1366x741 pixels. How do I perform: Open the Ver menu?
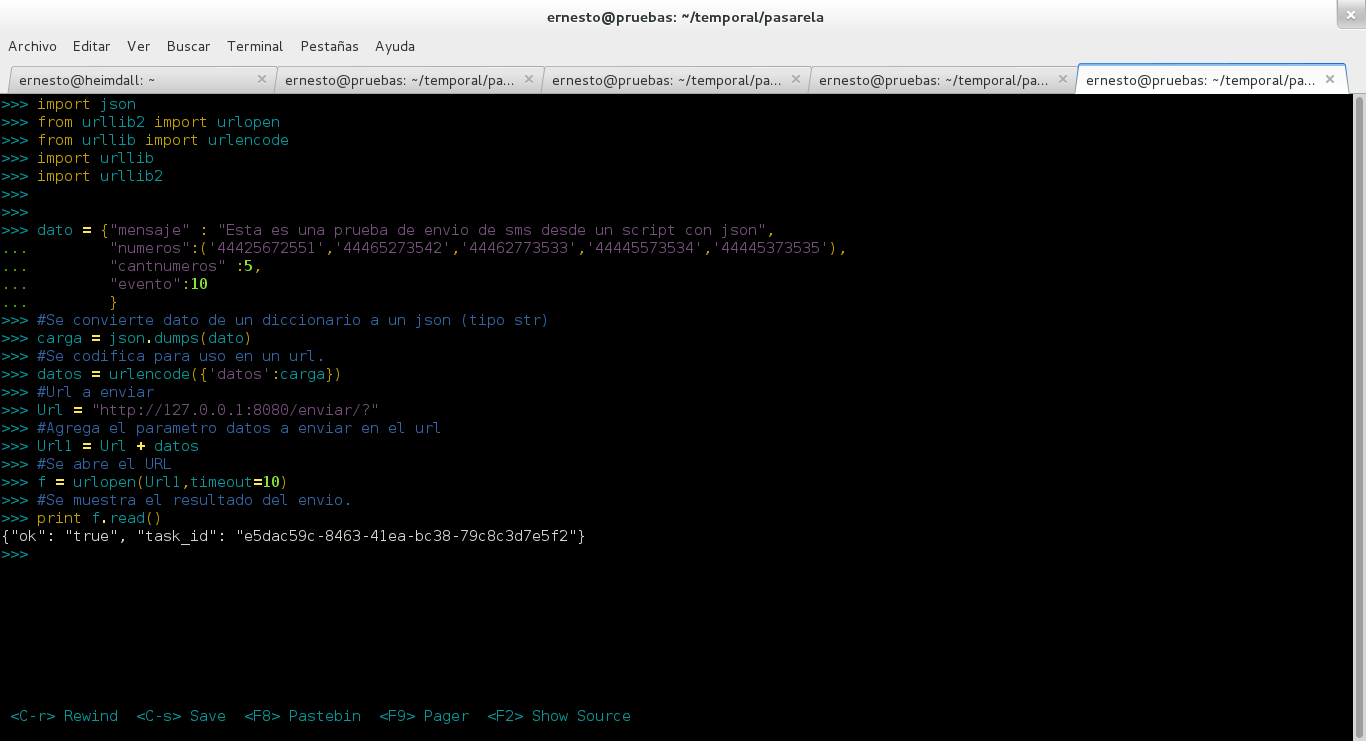click(138, 46)
